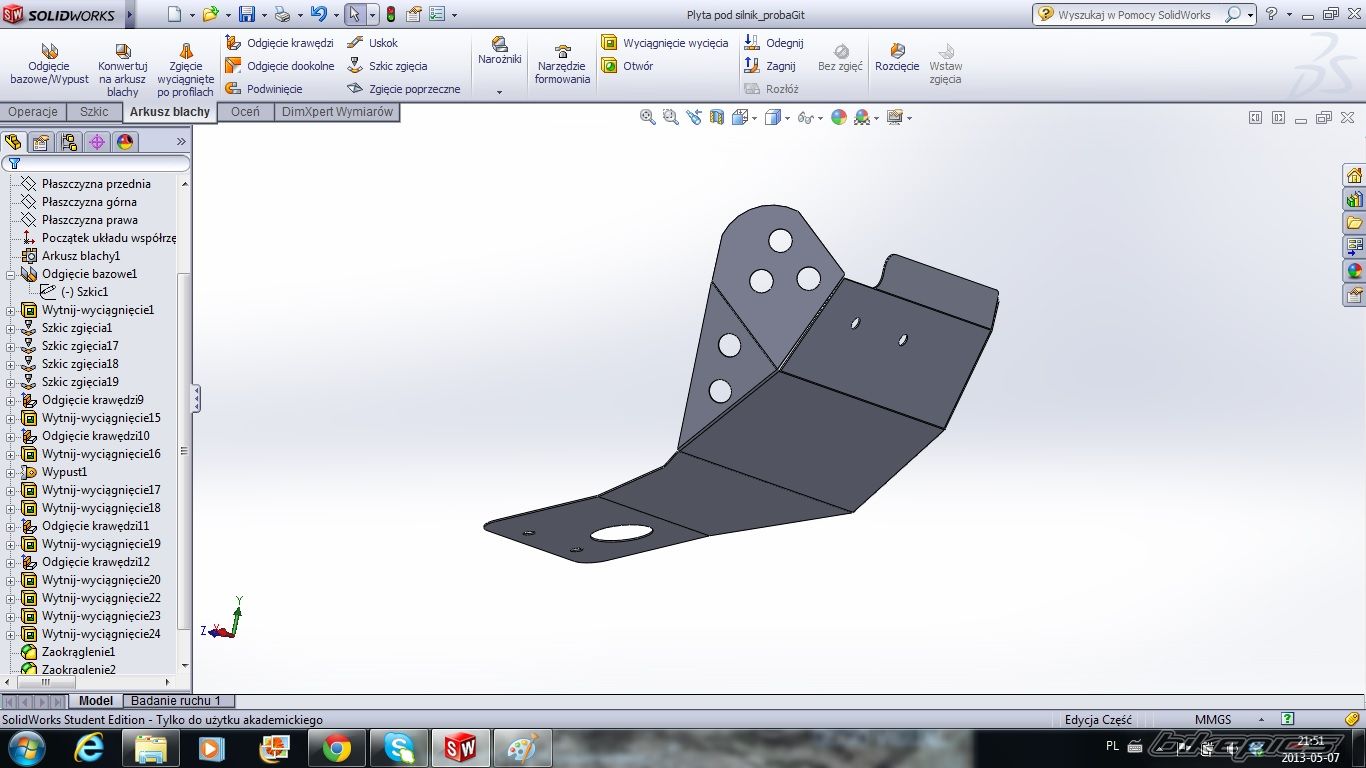The image size is (1366, 768).
Task: Expand the Wytnij-wyciągnięcie1 tree node
Action: tap(11, 310)
